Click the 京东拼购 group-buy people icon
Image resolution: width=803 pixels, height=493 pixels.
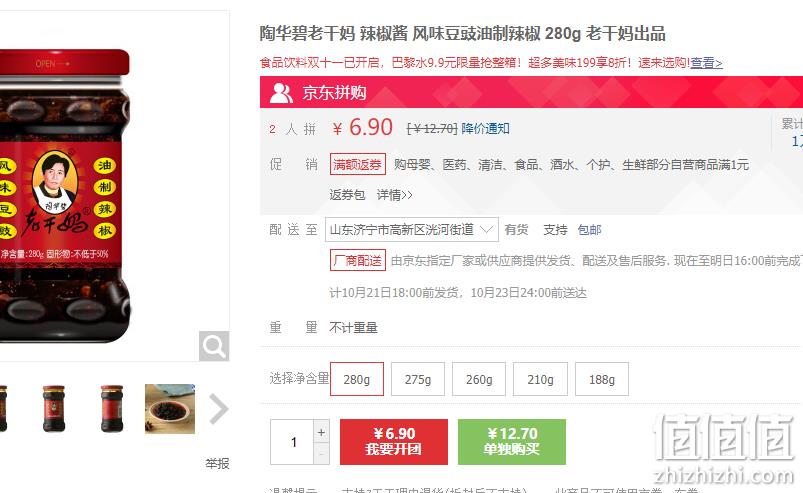[x=281, y=93]
